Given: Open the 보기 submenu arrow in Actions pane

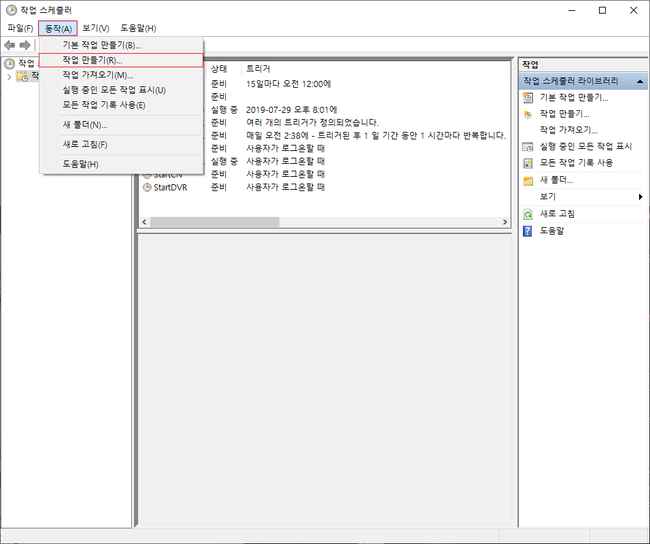Looking at the screenshot, I should pyautogui.click(x=640, y=197).
